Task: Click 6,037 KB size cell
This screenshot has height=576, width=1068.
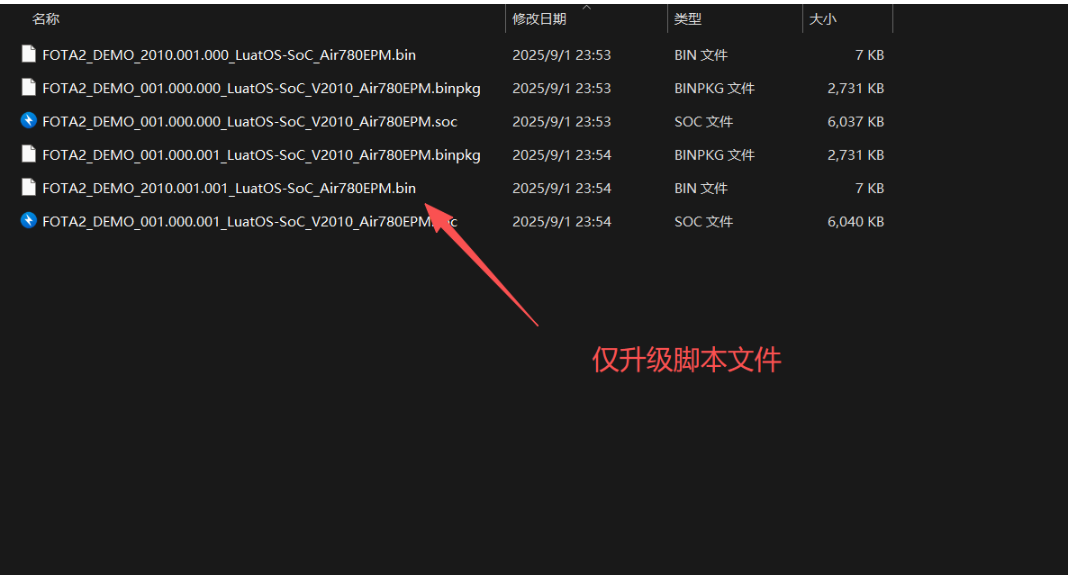Action: pyautogui.click(x=855, y=122)
